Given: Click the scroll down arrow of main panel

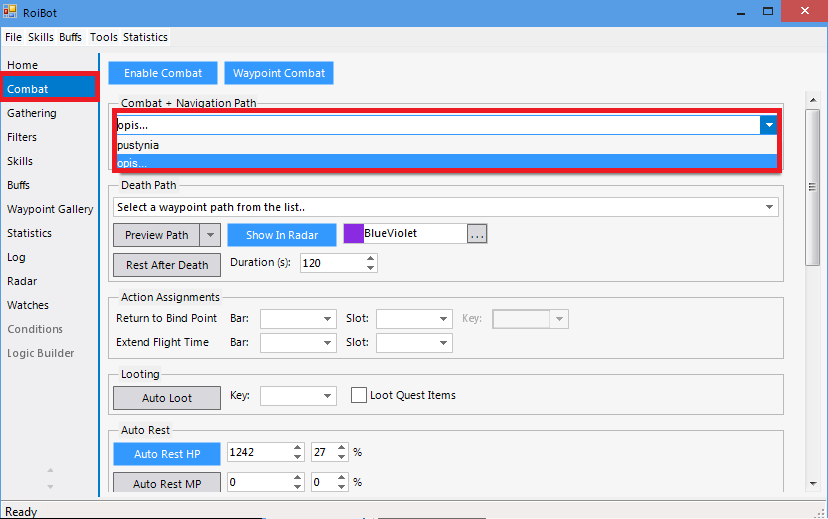Looking at the screenshot, I should tap(813, 484).
